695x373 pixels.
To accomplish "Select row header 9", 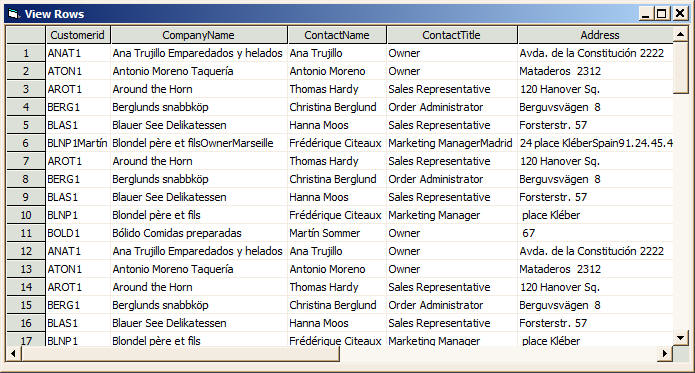I will 26,197.
